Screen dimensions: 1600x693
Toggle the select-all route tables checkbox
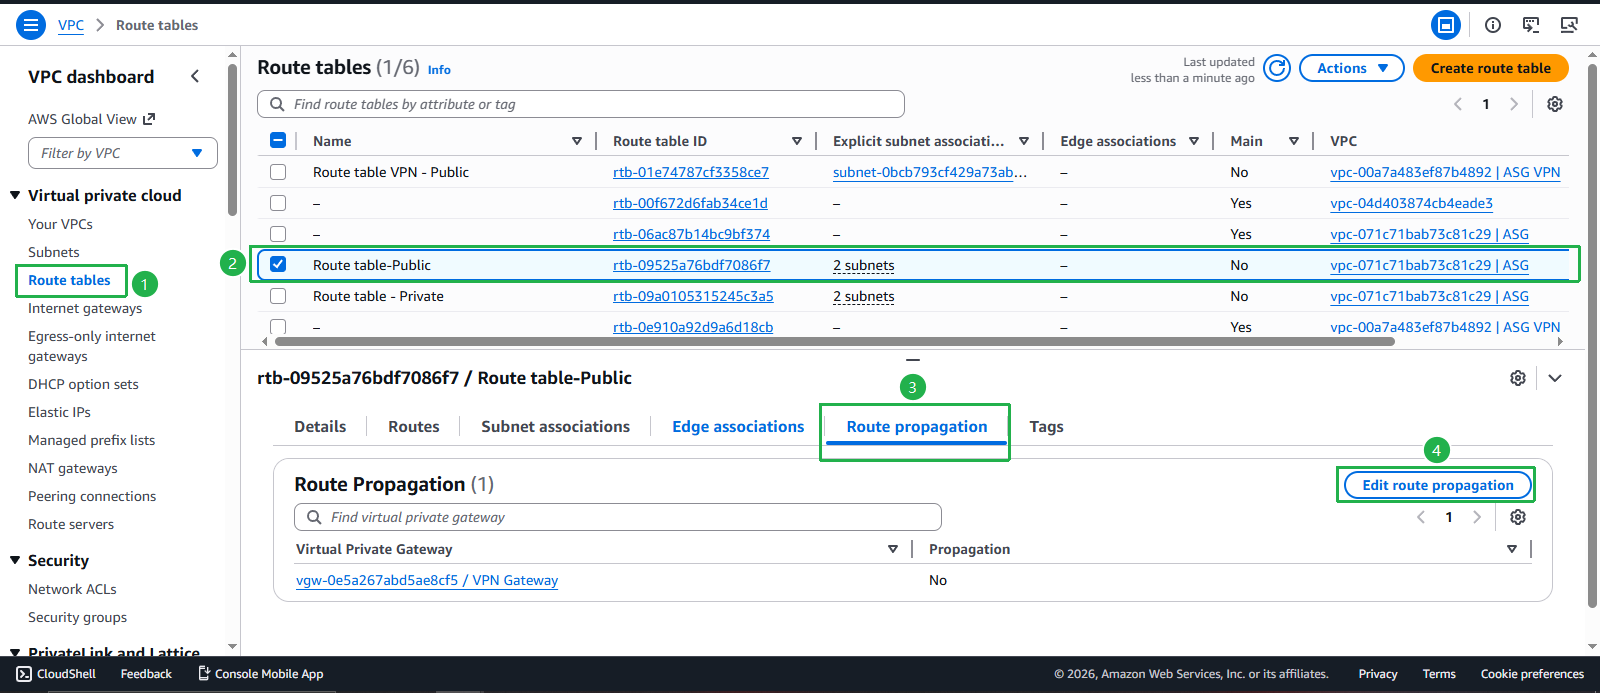tap(278, 141)
